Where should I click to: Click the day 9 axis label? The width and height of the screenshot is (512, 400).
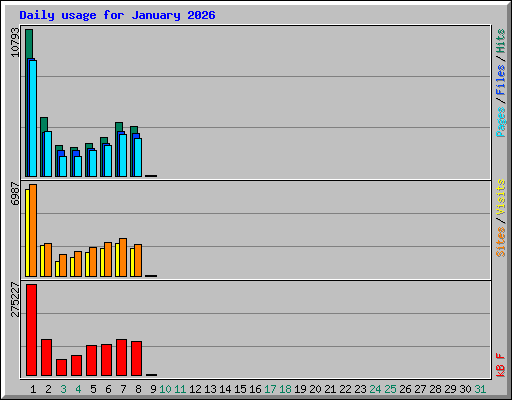[x=153, y=389]
